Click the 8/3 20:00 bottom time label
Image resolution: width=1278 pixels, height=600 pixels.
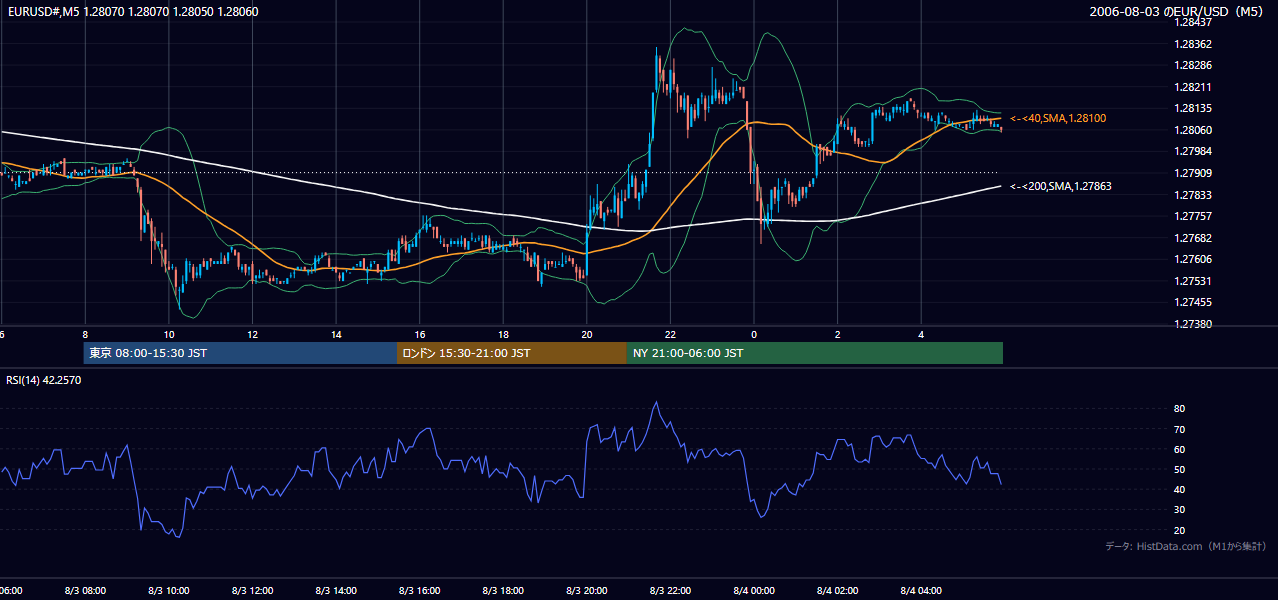coord(587,591)
